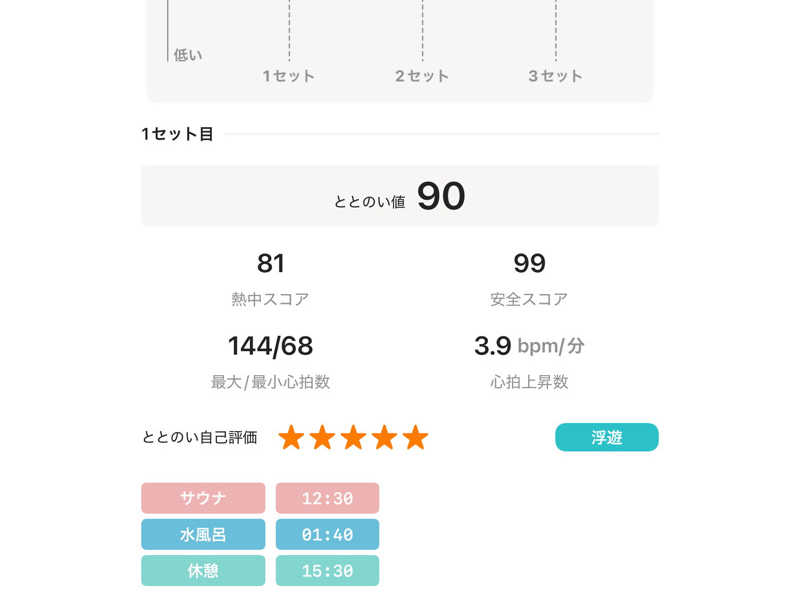Tap the fourth orange rating star
The image size is (800, 600).
[384, 438]
